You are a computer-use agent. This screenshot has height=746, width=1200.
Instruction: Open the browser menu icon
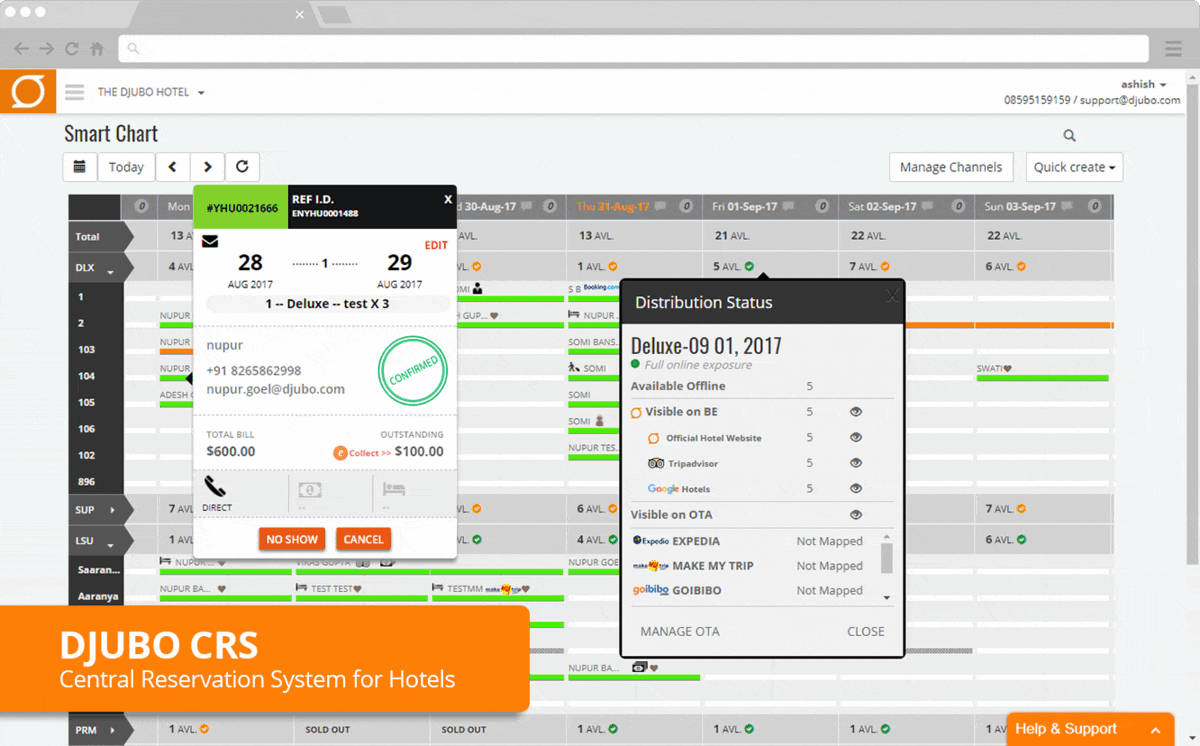click(1173, 49)
